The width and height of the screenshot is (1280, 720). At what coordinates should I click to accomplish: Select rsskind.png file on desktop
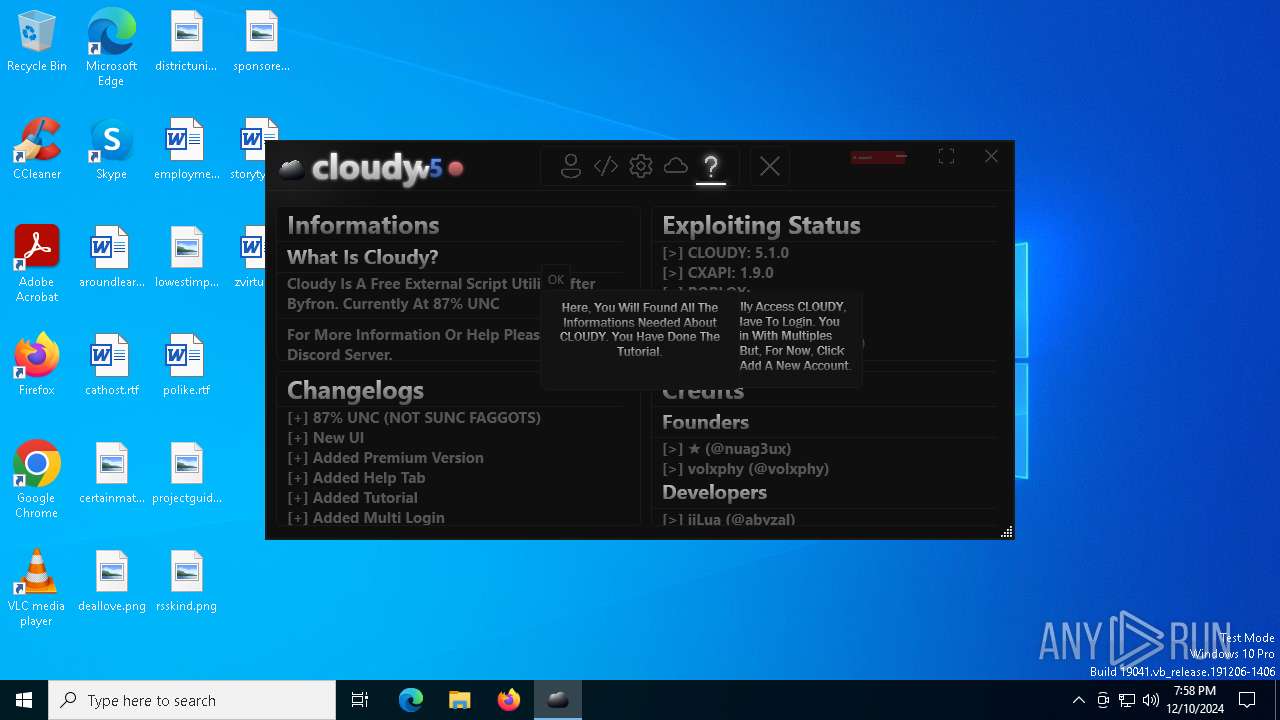click(x=186, y=581)
